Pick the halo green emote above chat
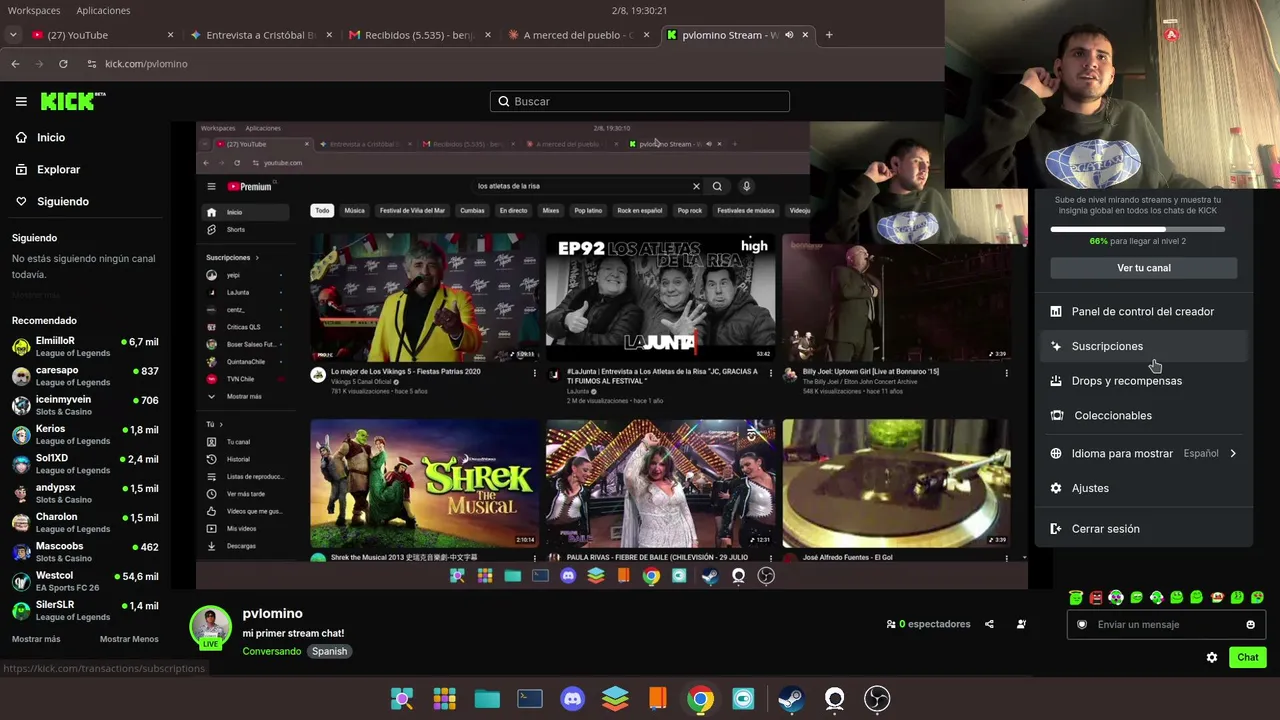Image resolution: width=1280 pixels, height=720 pixels. pos(1076,597)
